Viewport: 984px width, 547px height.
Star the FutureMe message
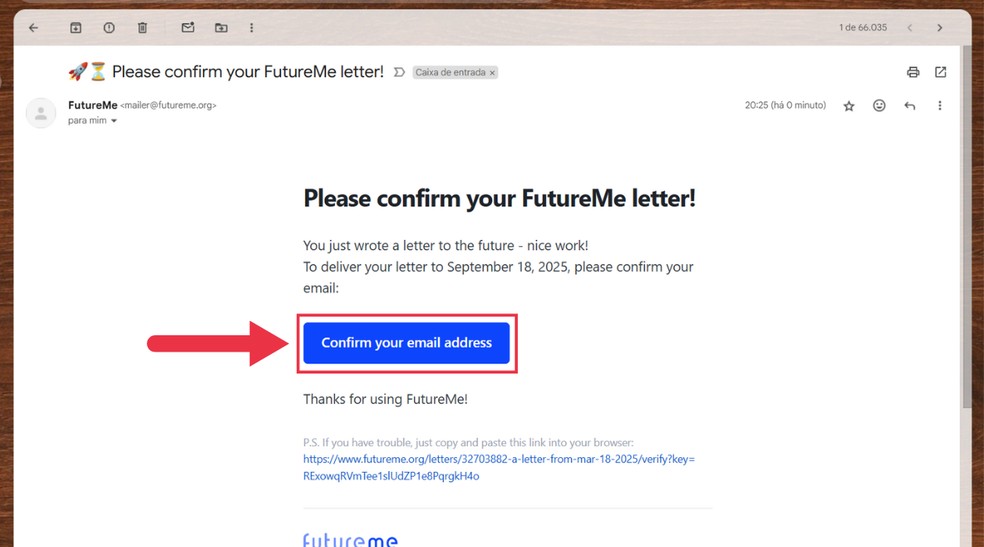849,106
